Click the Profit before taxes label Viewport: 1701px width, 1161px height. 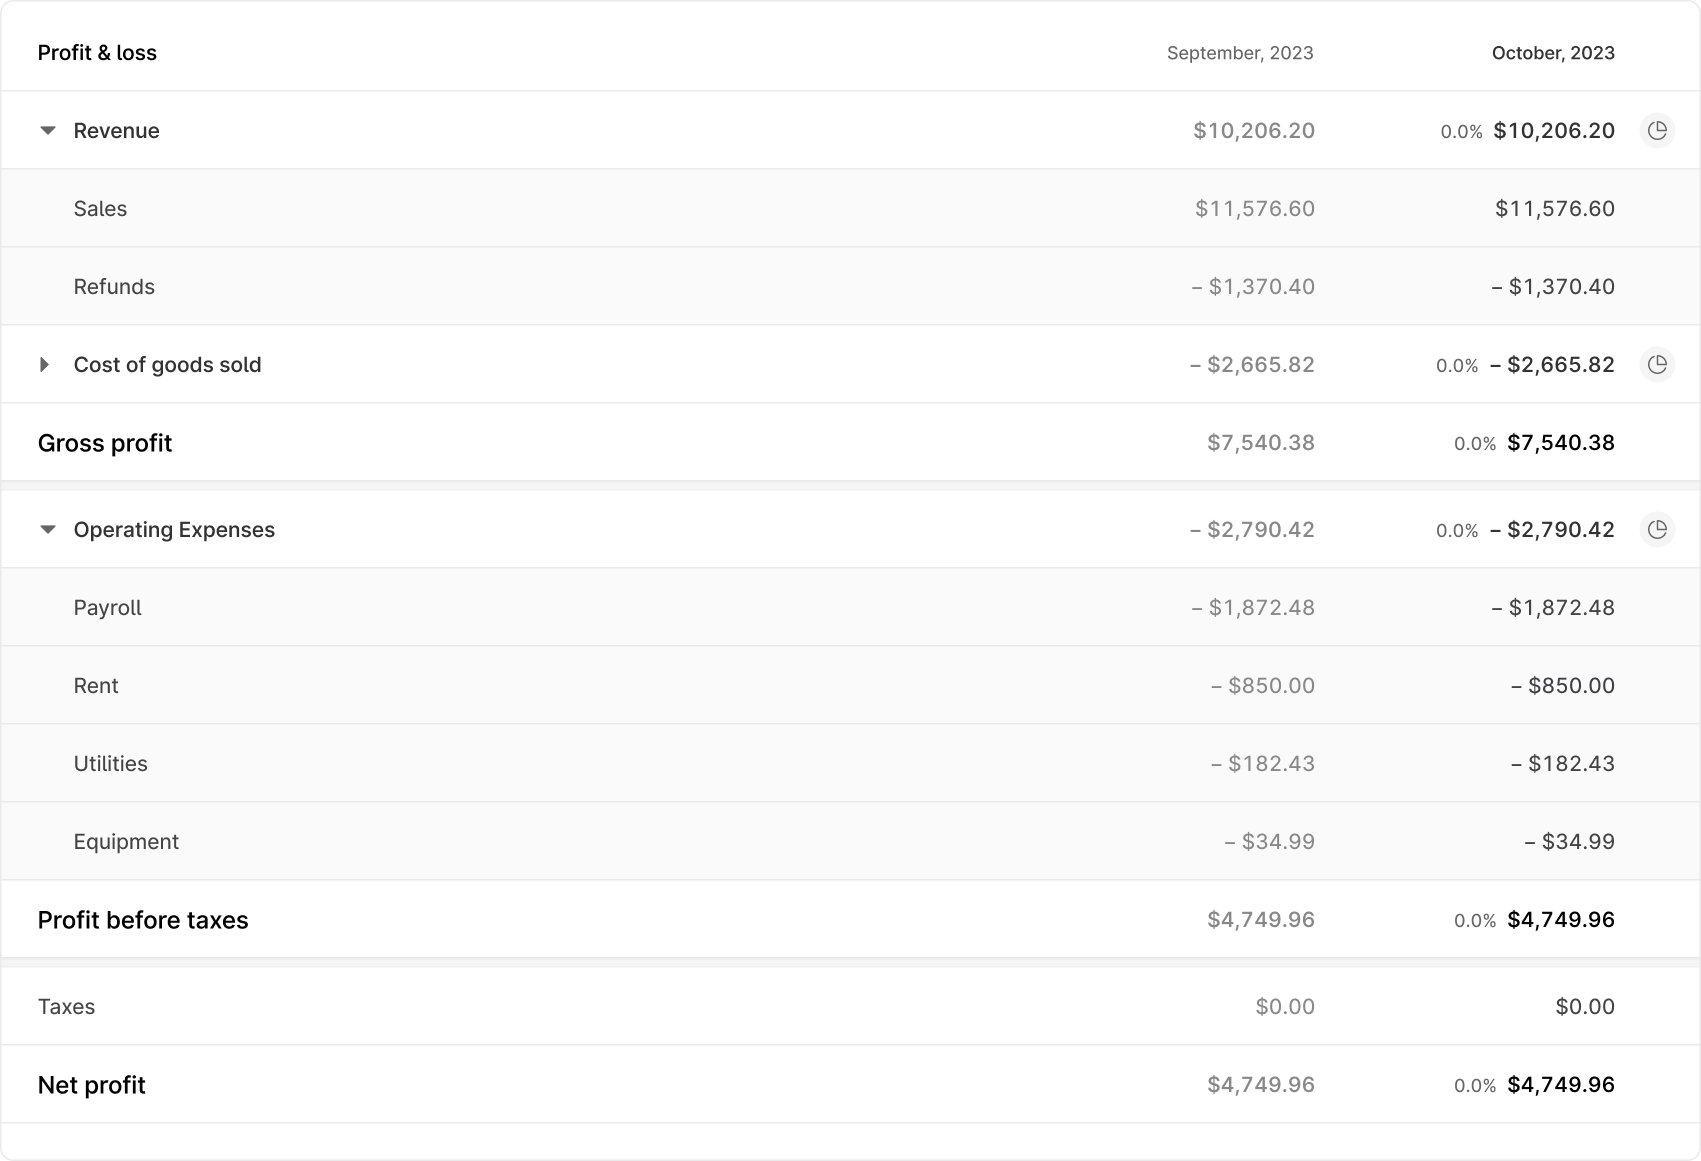(x=143, y=920)
